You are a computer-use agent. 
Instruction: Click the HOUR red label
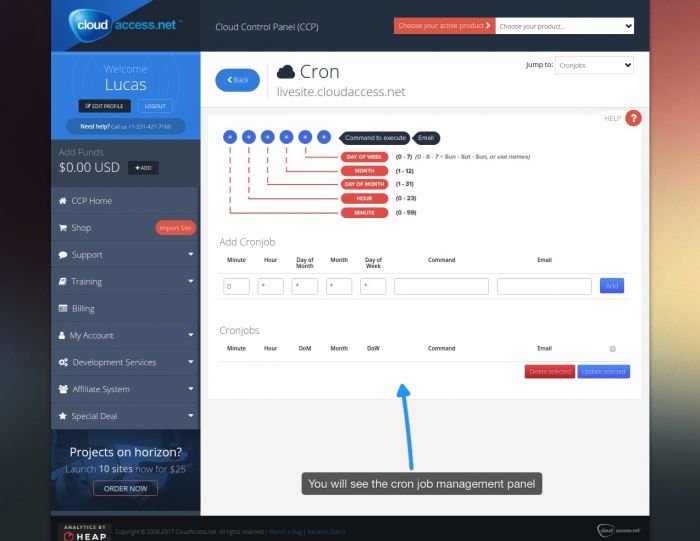point(364,198)
